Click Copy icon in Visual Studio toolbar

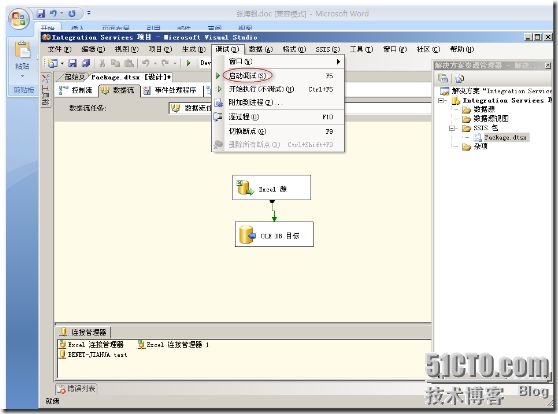pyautogui.click(x=115, y=63)
